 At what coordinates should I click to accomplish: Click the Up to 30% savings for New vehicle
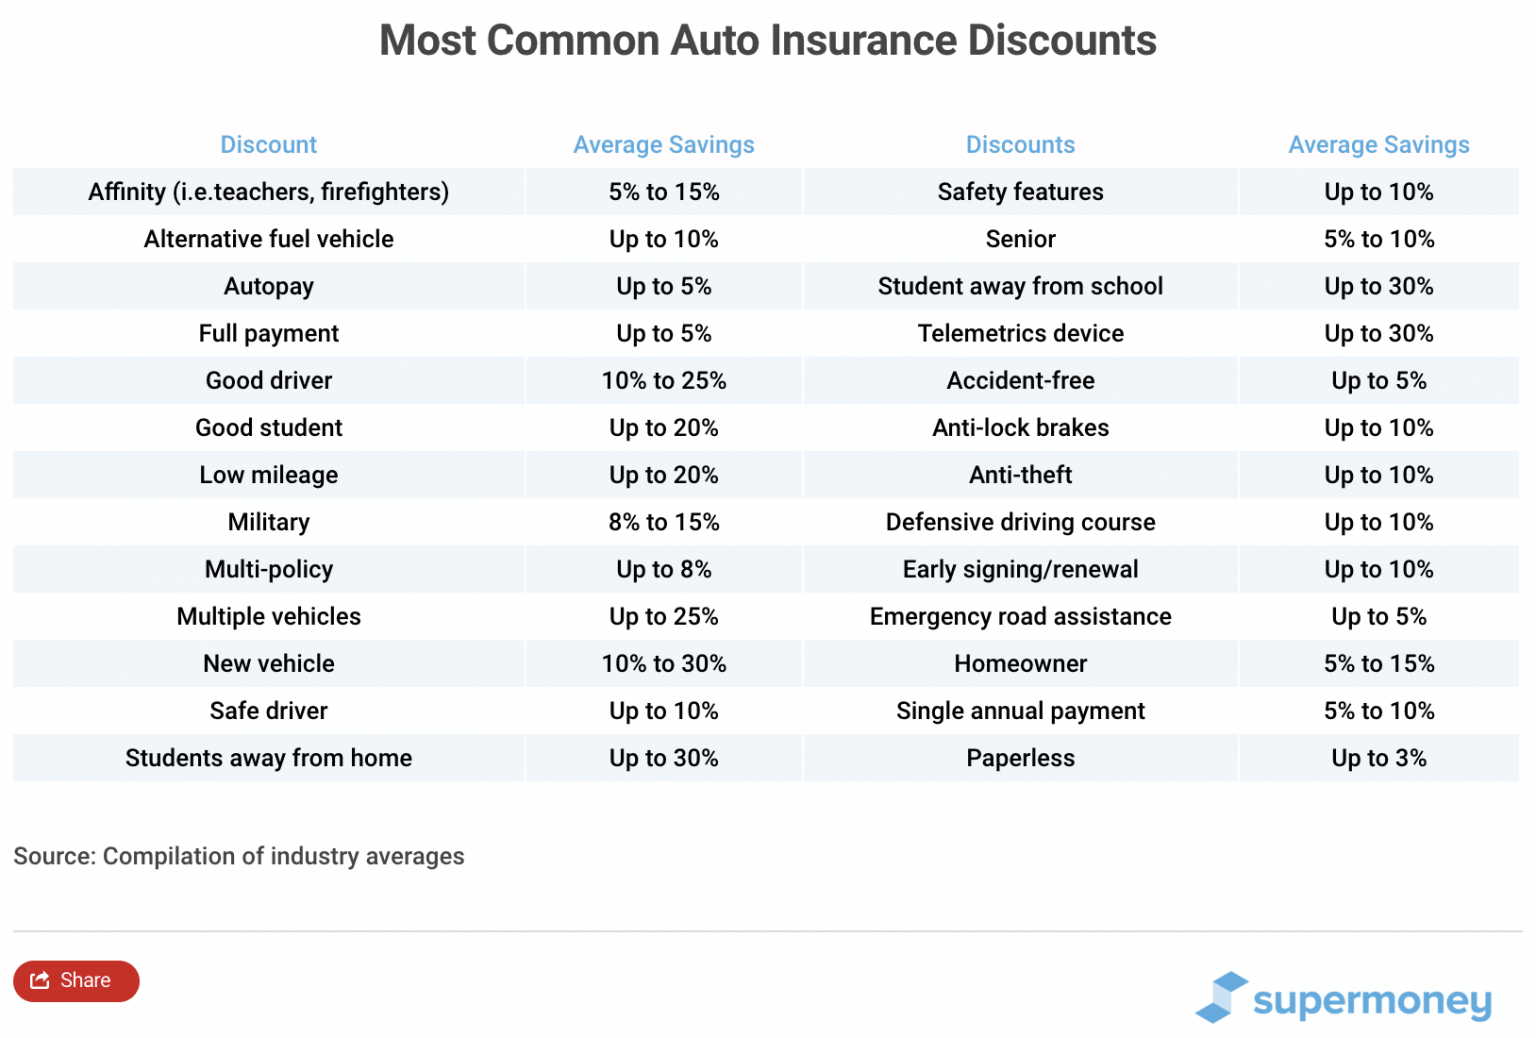click(664, 663)
